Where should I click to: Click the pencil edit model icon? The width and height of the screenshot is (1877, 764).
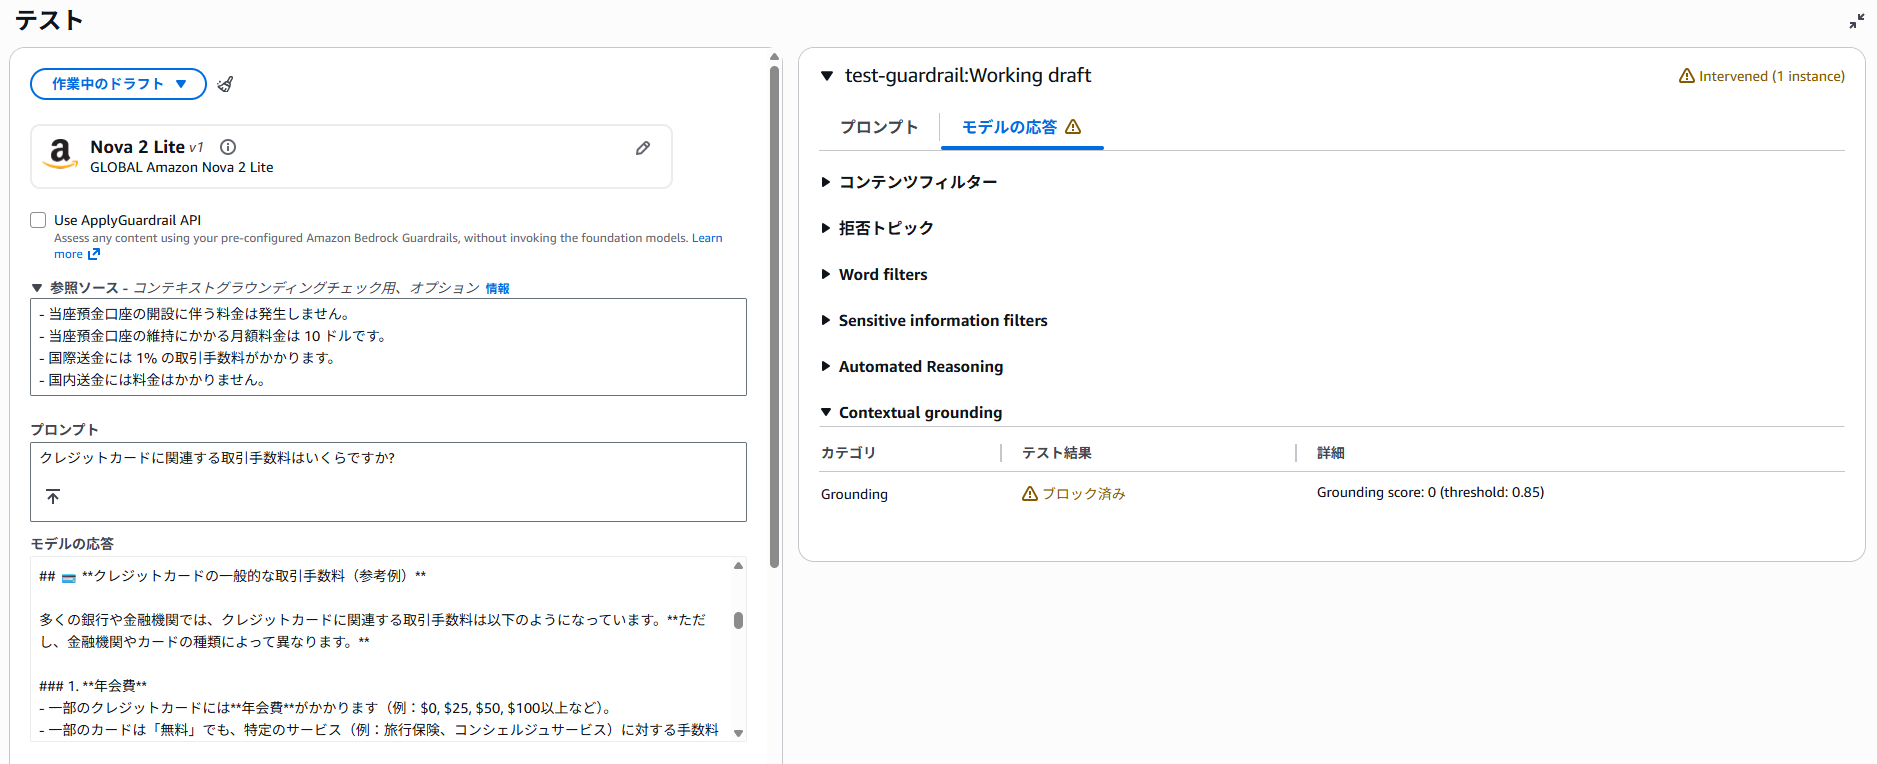pos(643,148)
